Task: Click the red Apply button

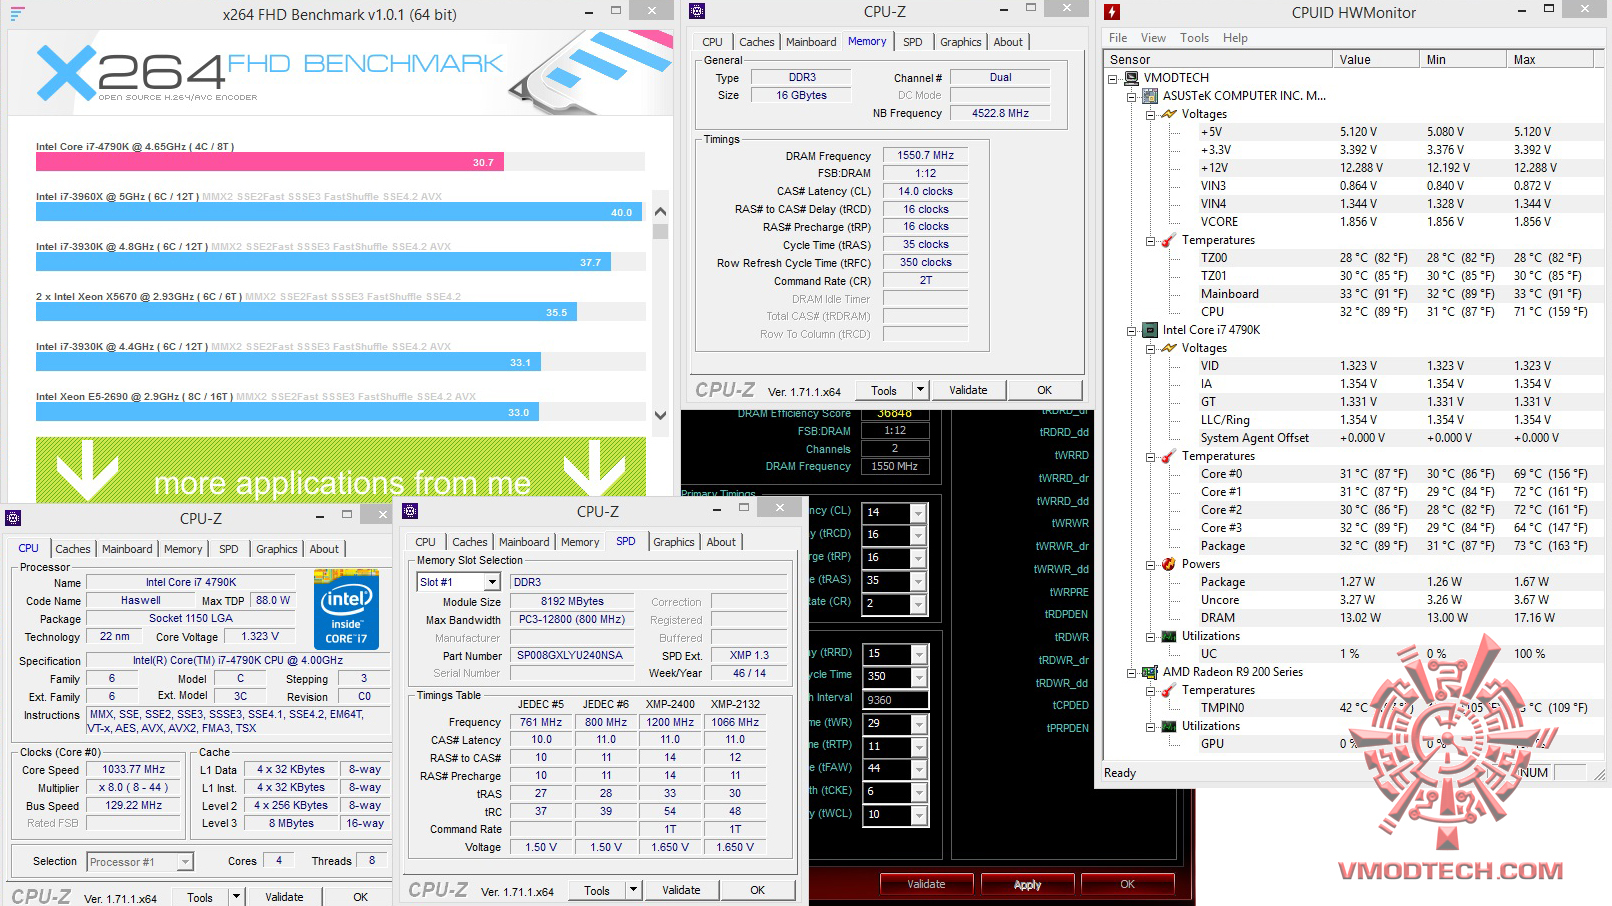Action: (x=1027, y=884)
